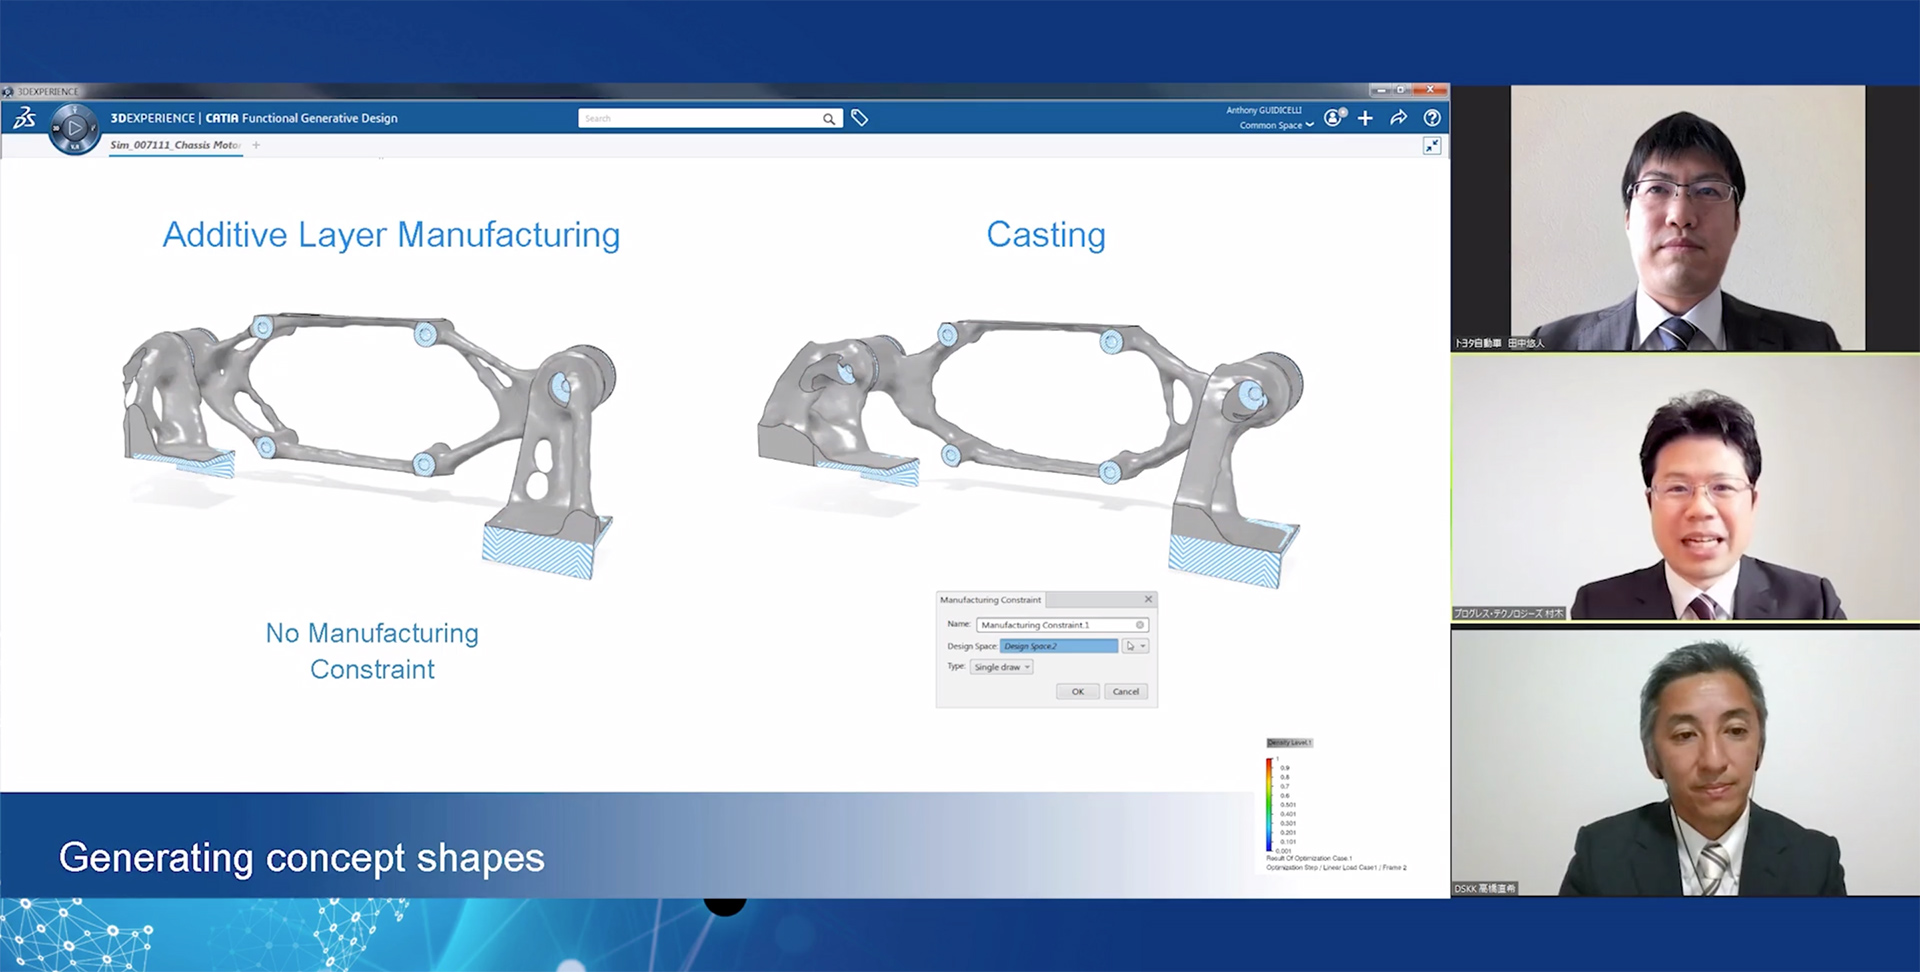Click the Share arrow icon
This screenshot has height=972, width=1920.
tap(1398, 118)
